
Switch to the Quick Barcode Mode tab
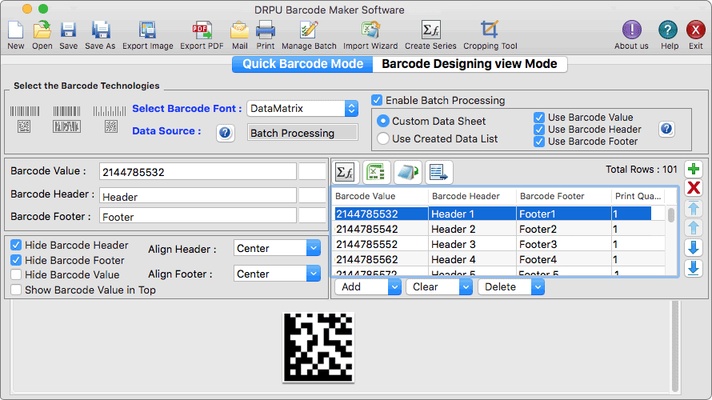(x=302, y=64)
